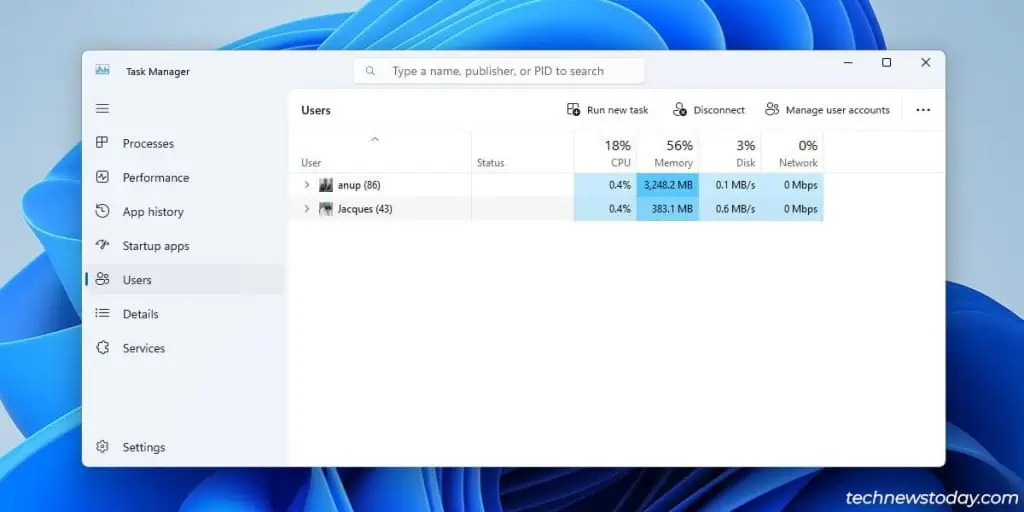1024x512 pixels.
Task: Click the Disconnect button label
Action: click(719, 110)
